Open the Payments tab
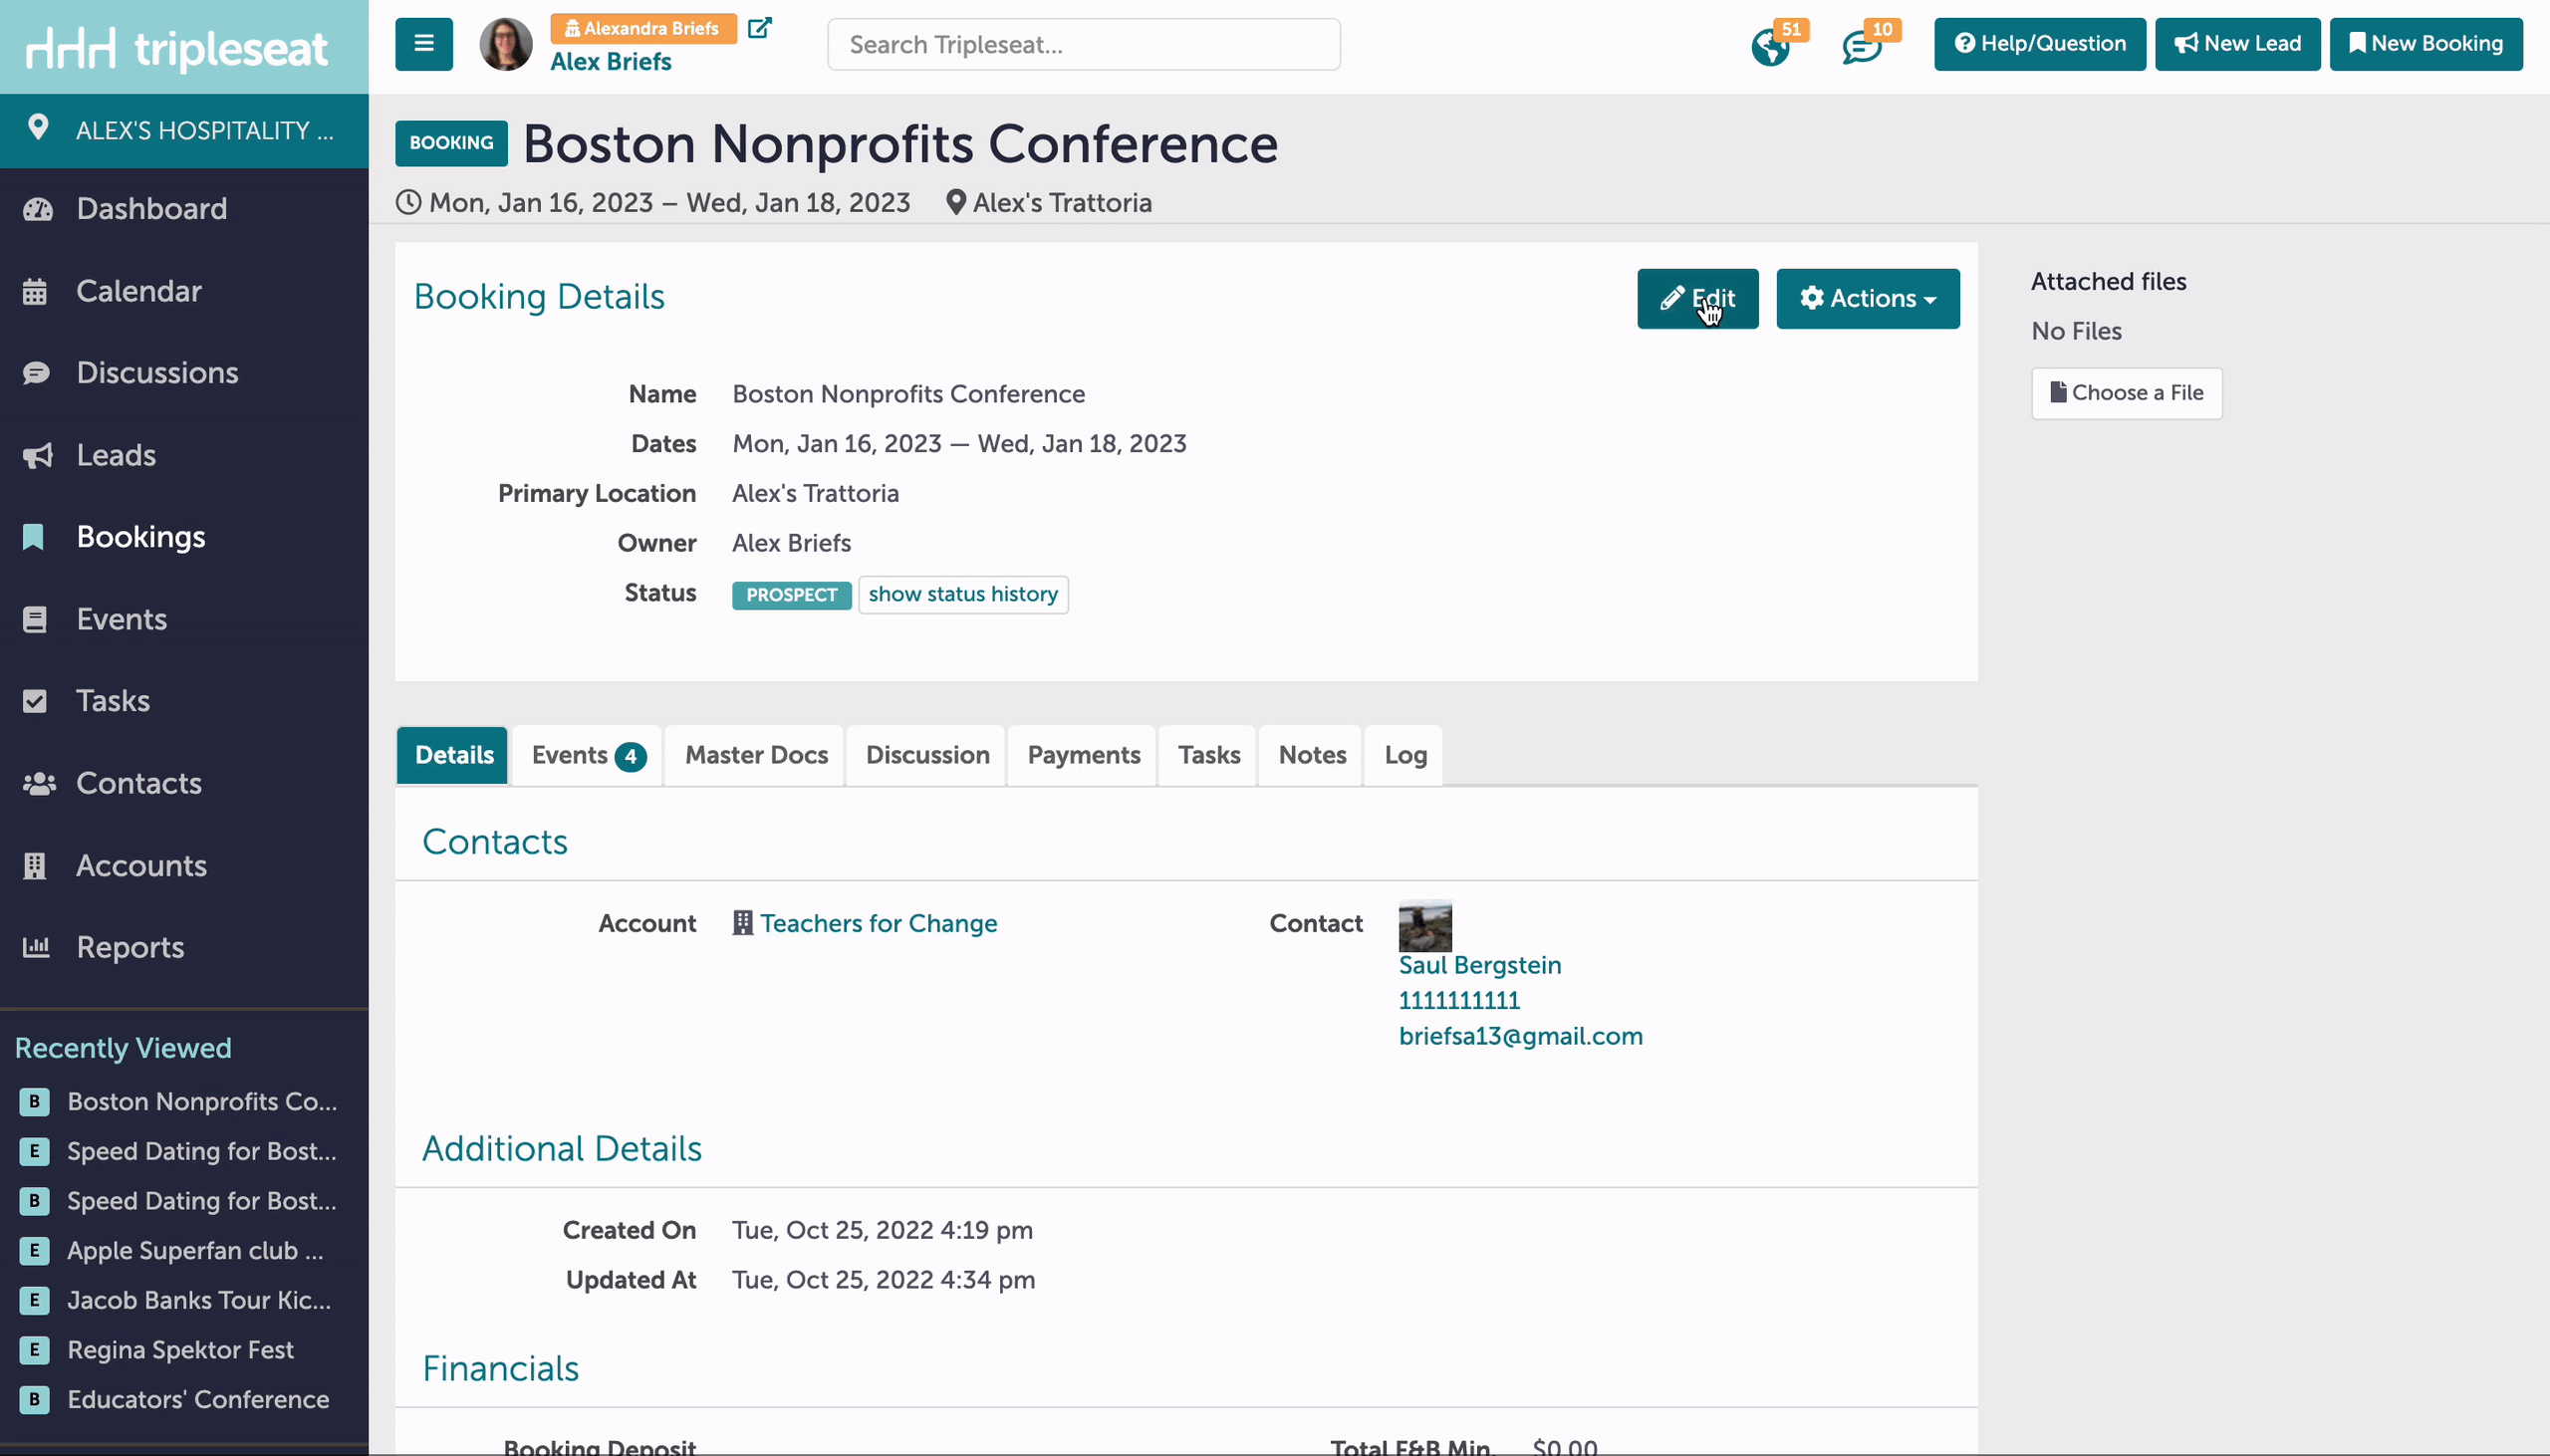Screen dimensions: 2550x1456 click(x=1083, y=755)
